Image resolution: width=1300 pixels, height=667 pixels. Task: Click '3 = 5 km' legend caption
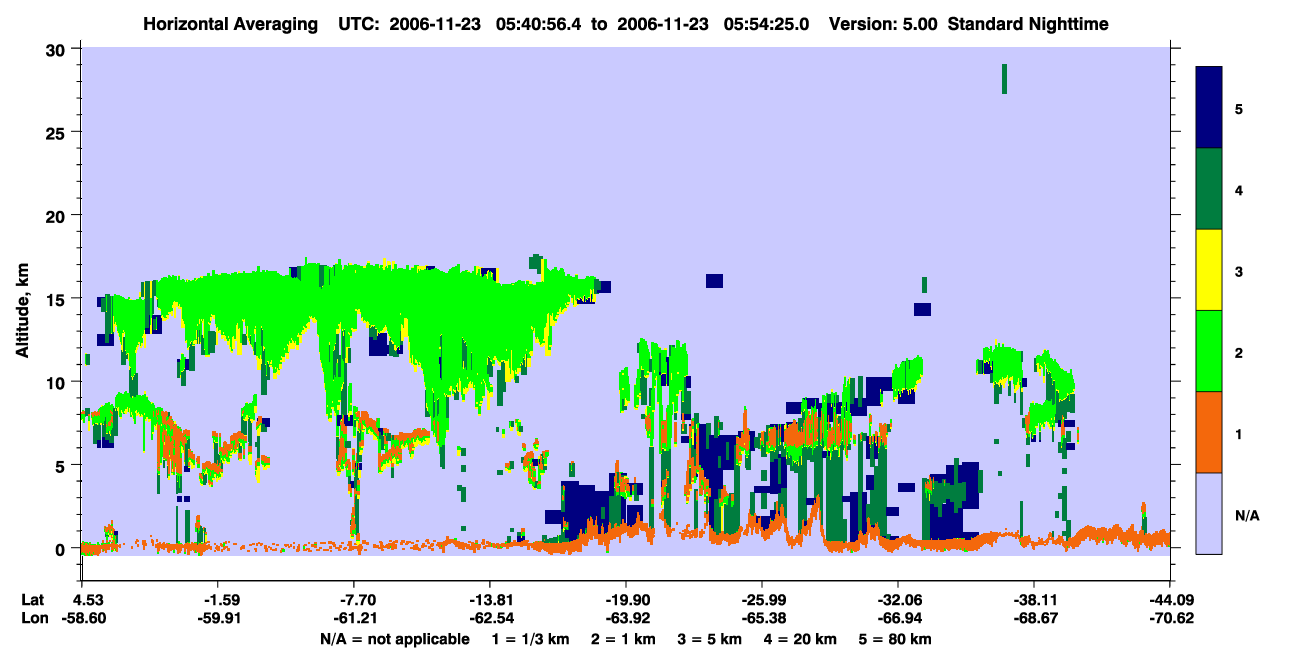[x=710, y=639]
